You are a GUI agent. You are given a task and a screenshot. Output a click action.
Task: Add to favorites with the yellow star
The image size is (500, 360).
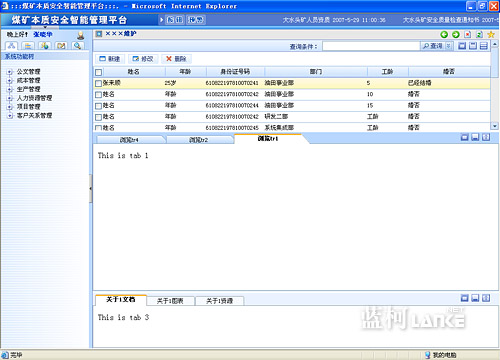click(x=491, y=34)
